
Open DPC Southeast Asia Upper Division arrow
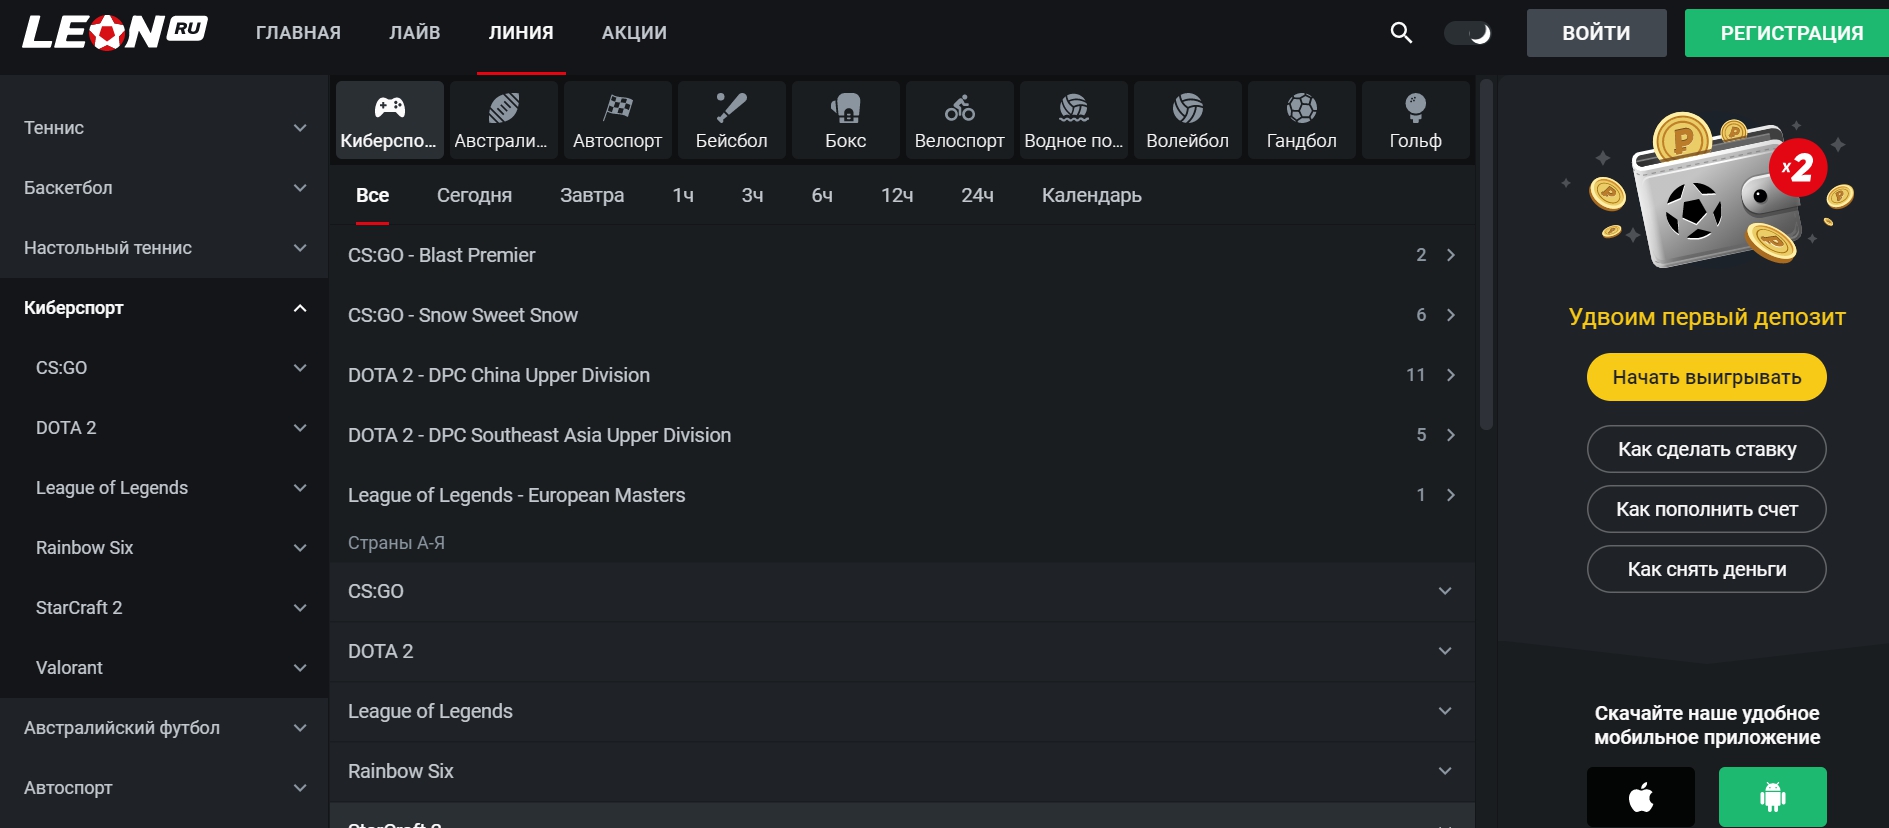[x=1451, y=435]
